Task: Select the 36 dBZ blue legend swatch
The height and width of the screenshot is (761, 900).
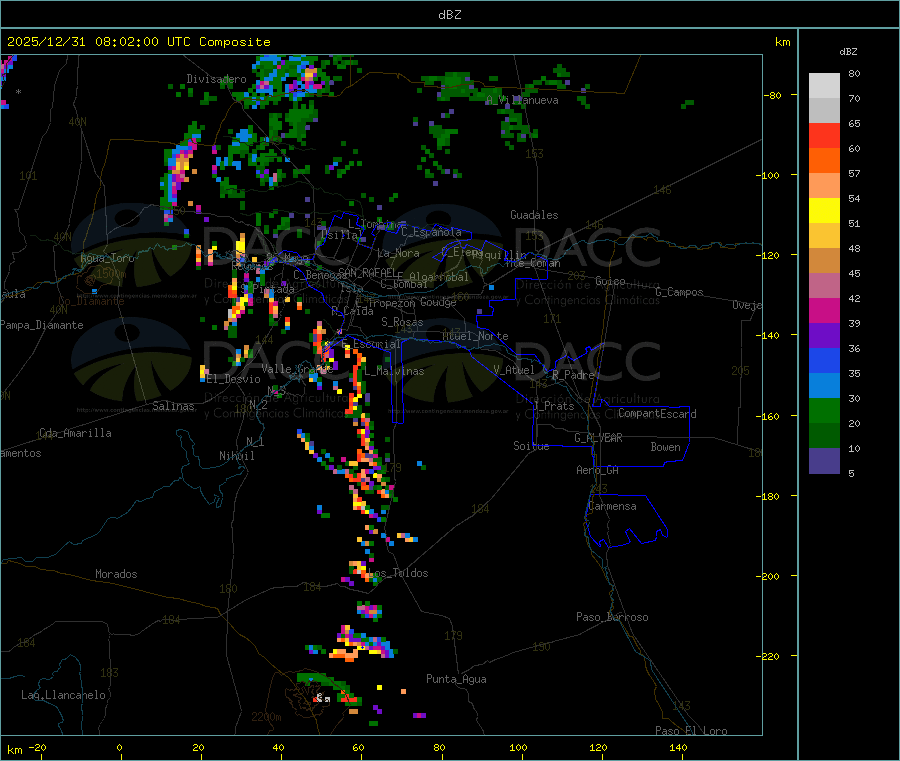Action: pyautogui.click(x=824, y=360)
